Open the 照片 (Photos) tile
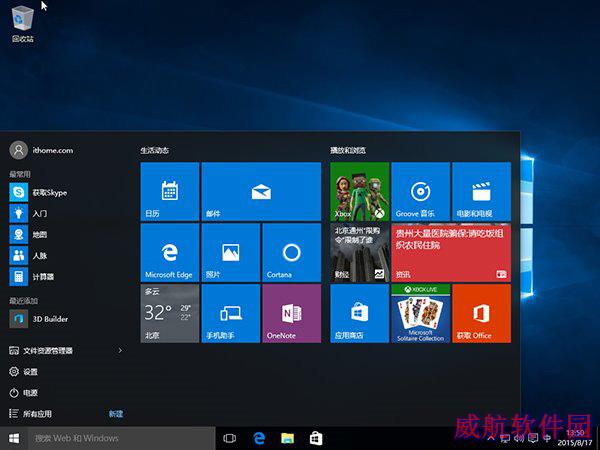 tap(231, 253)
